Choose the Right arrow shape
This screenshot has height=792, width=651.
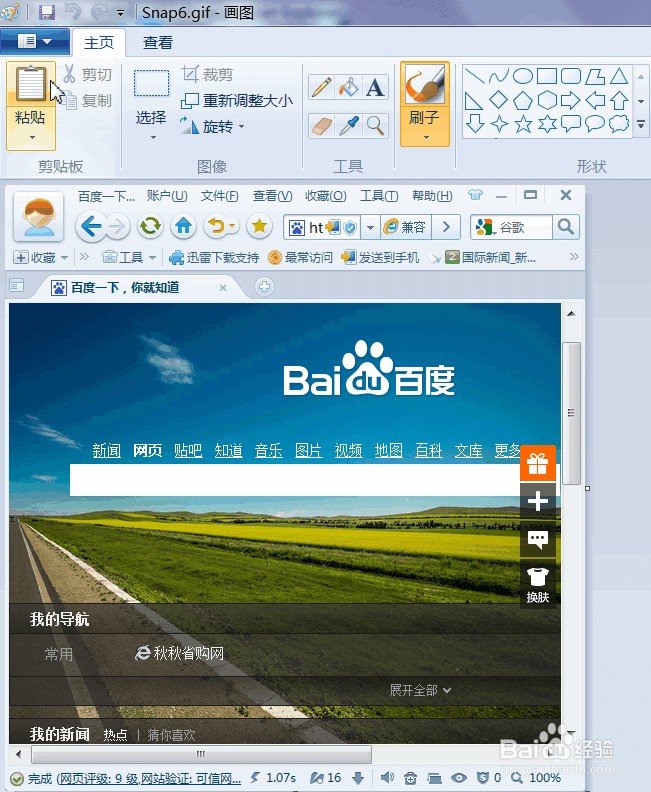click(571, 100)
